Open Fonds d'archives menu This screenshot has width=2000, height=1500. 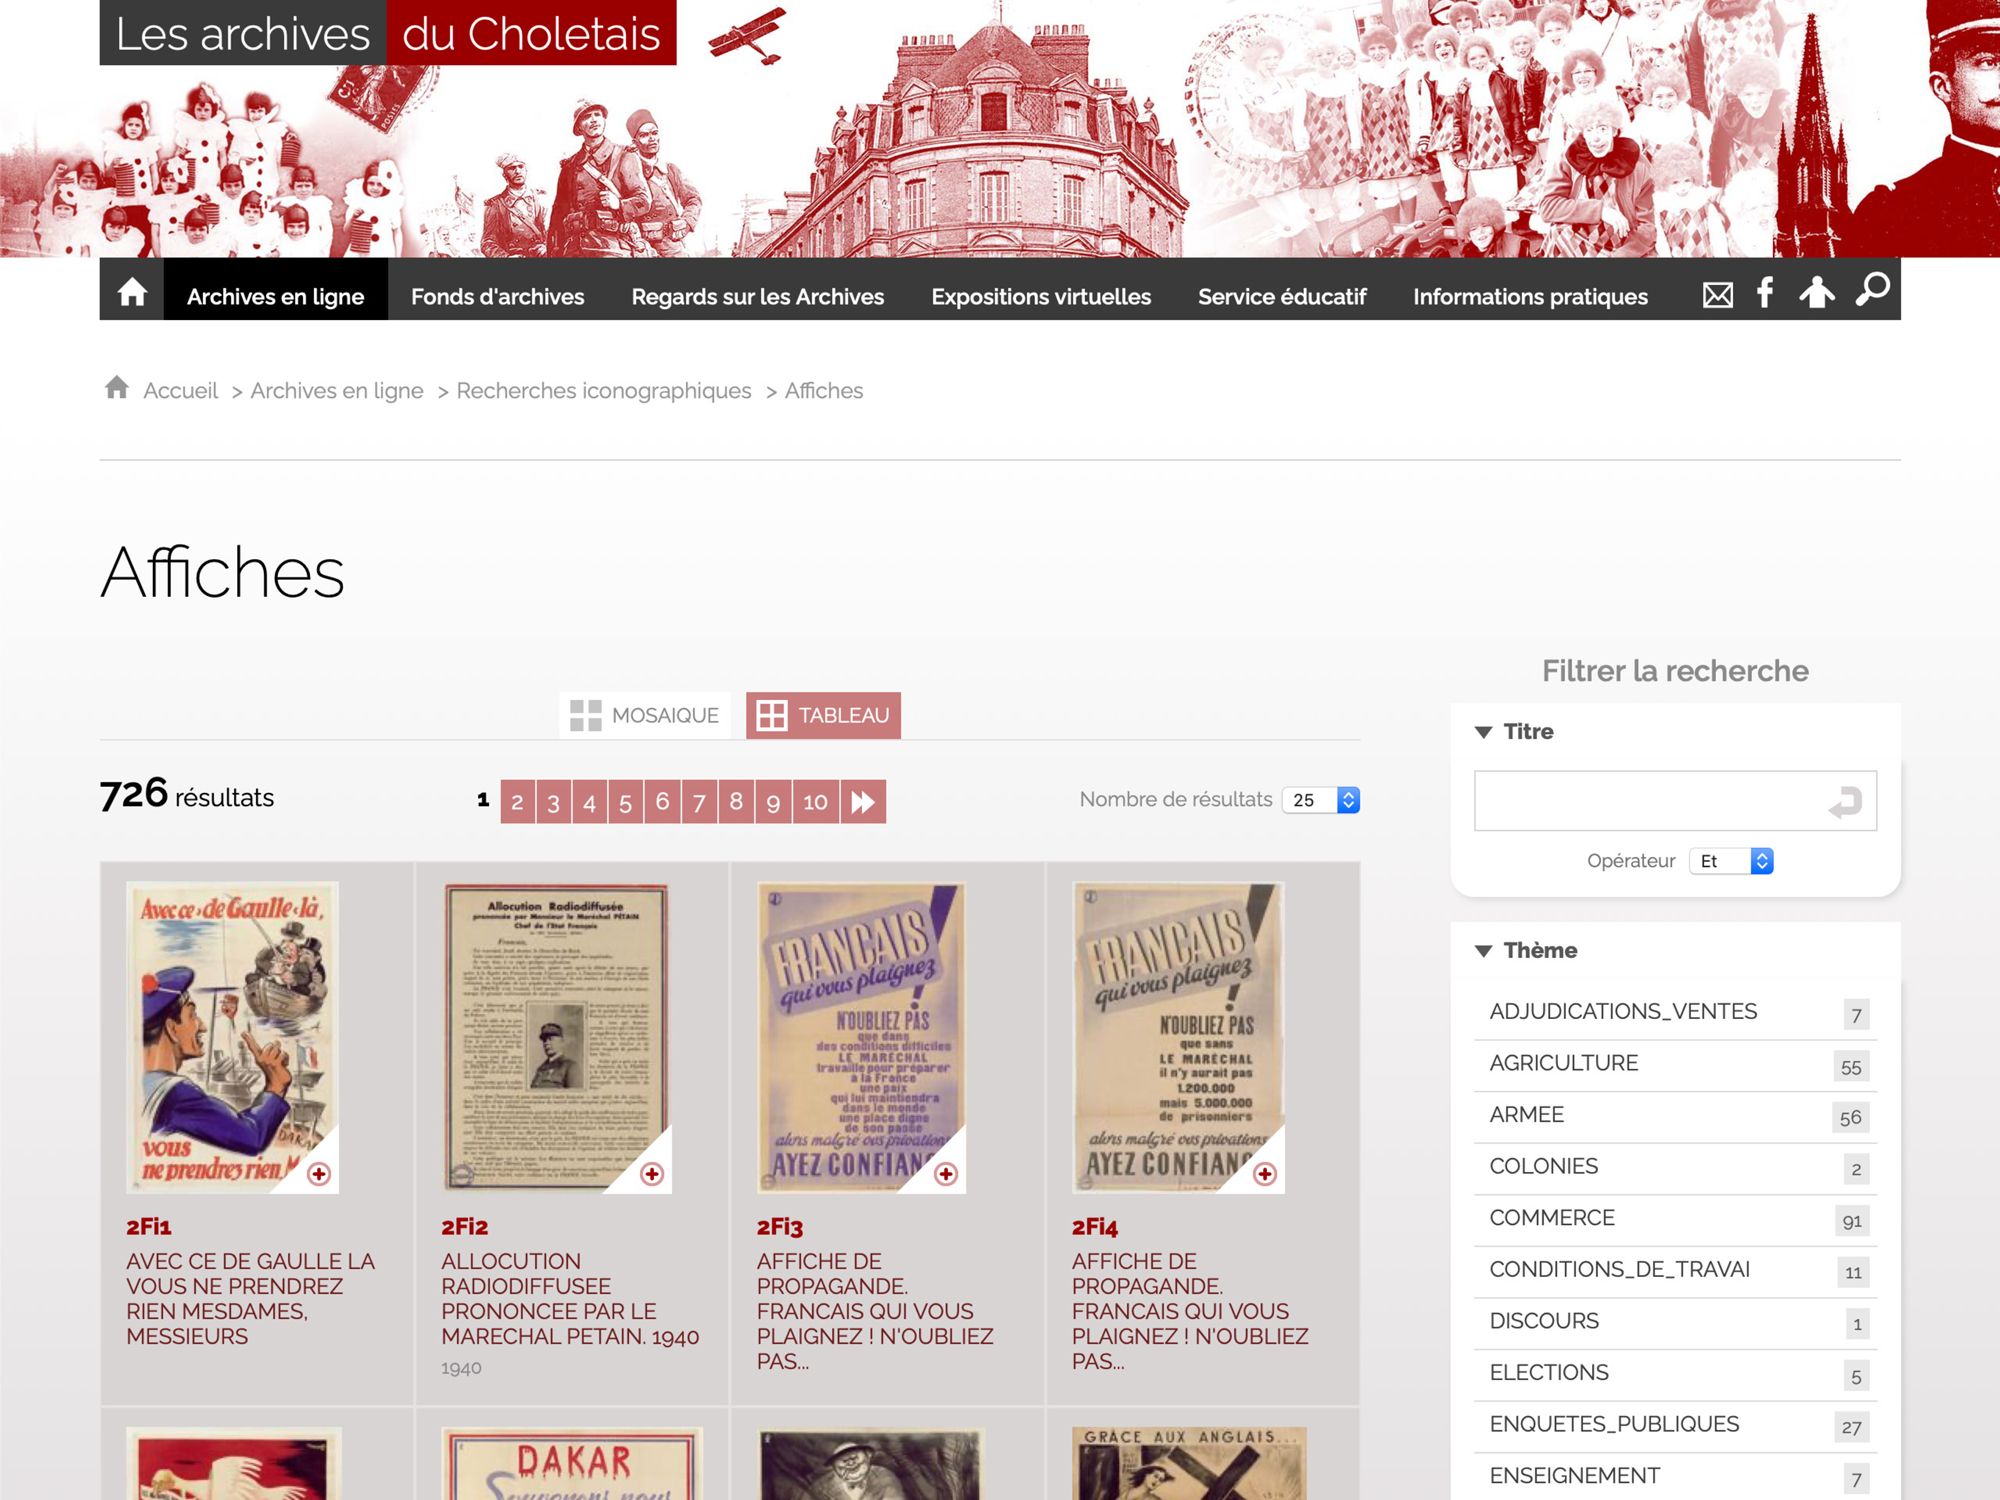coord(497,296)
